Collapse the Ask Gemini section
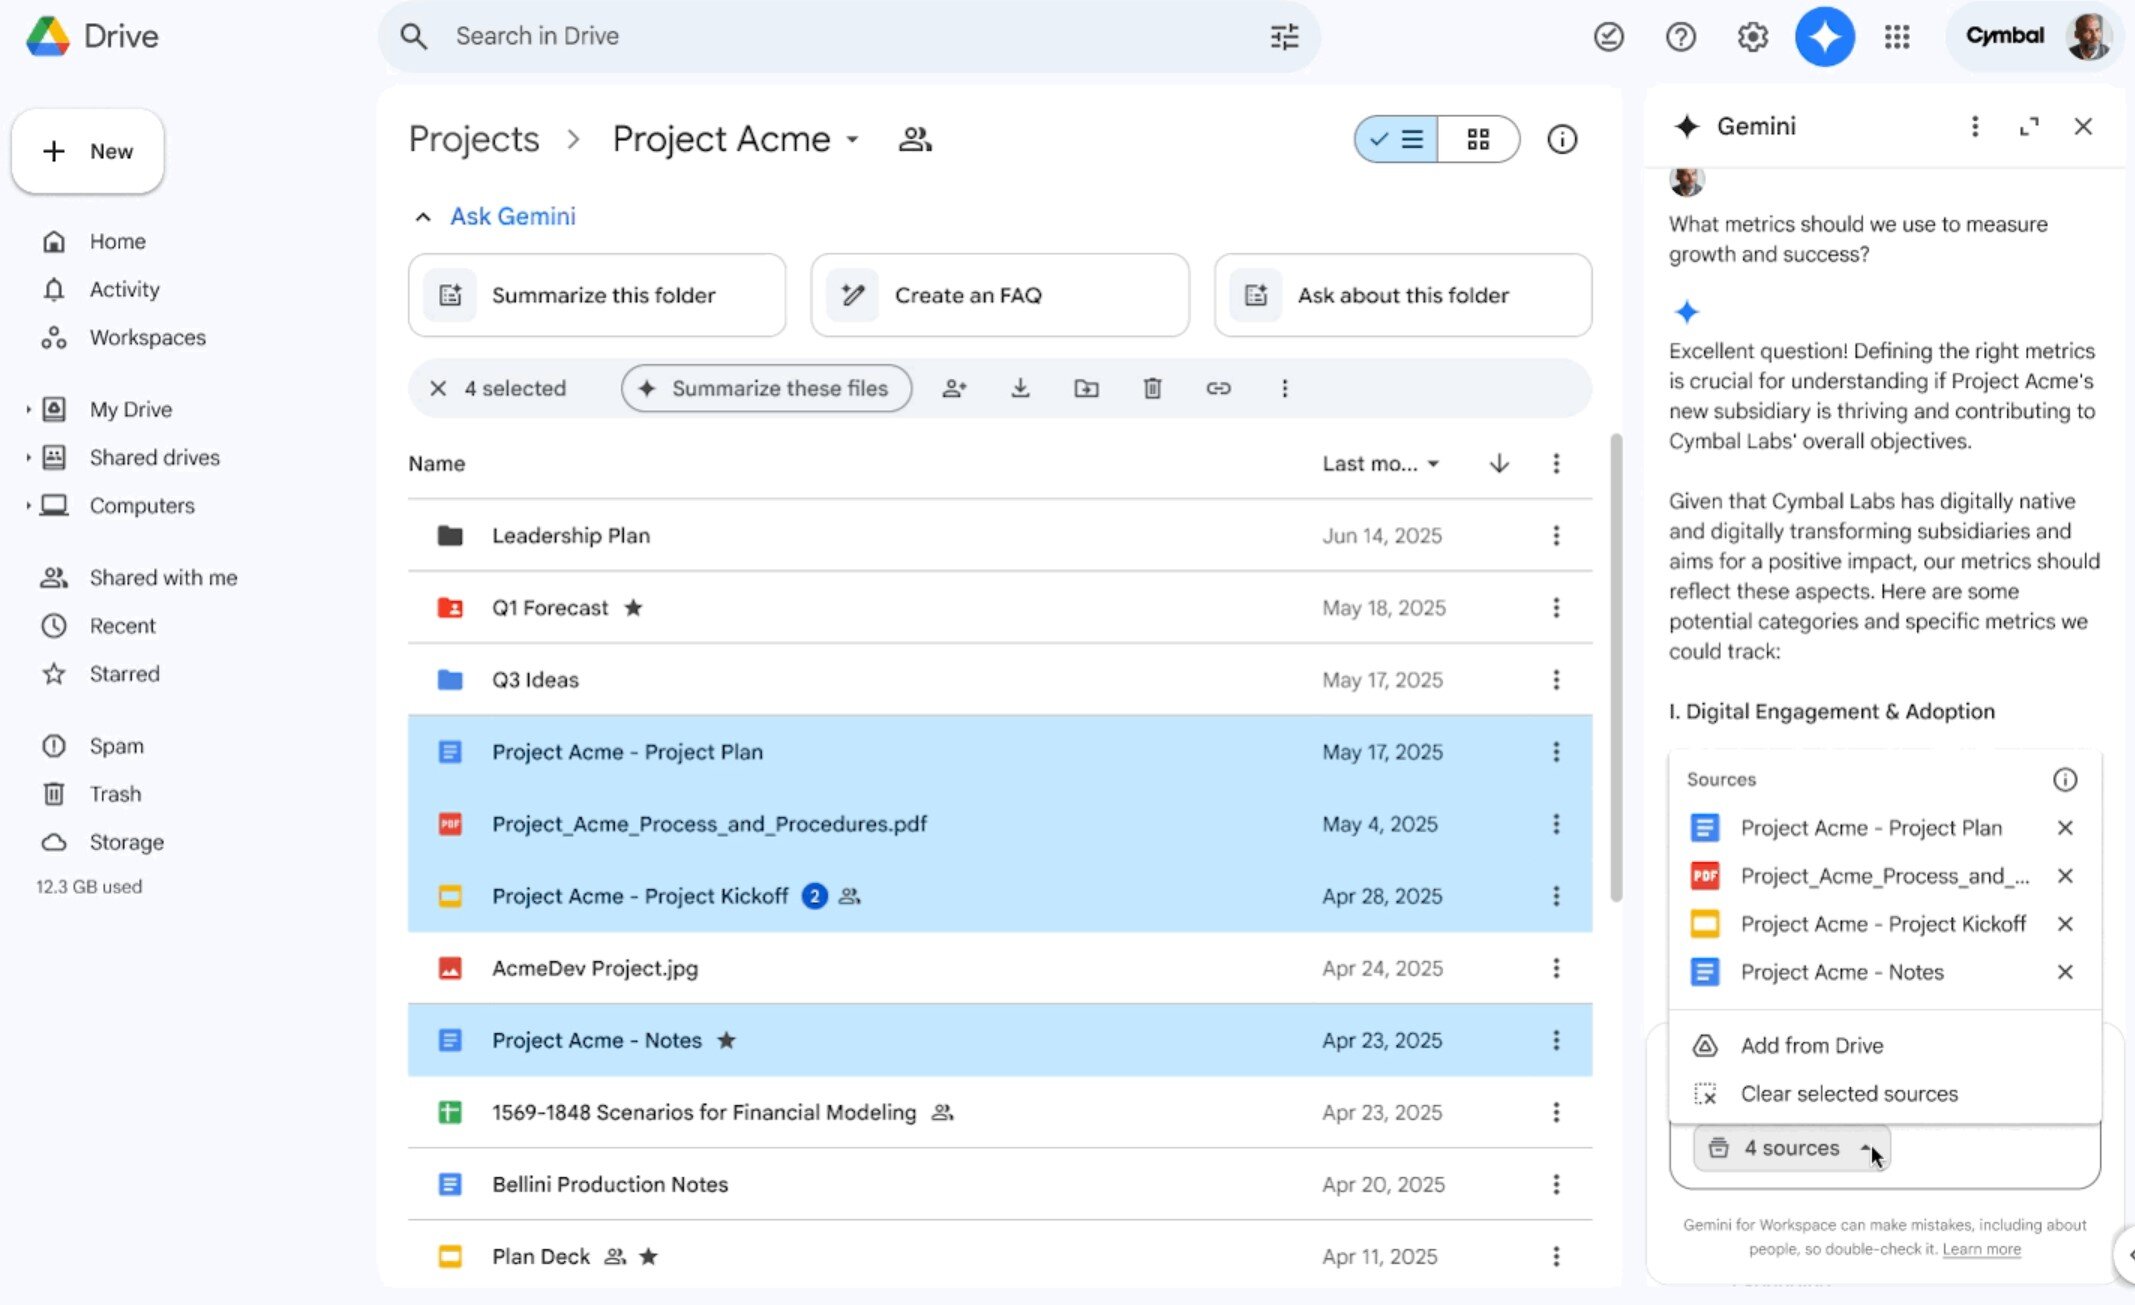 [x=423, y=217]
